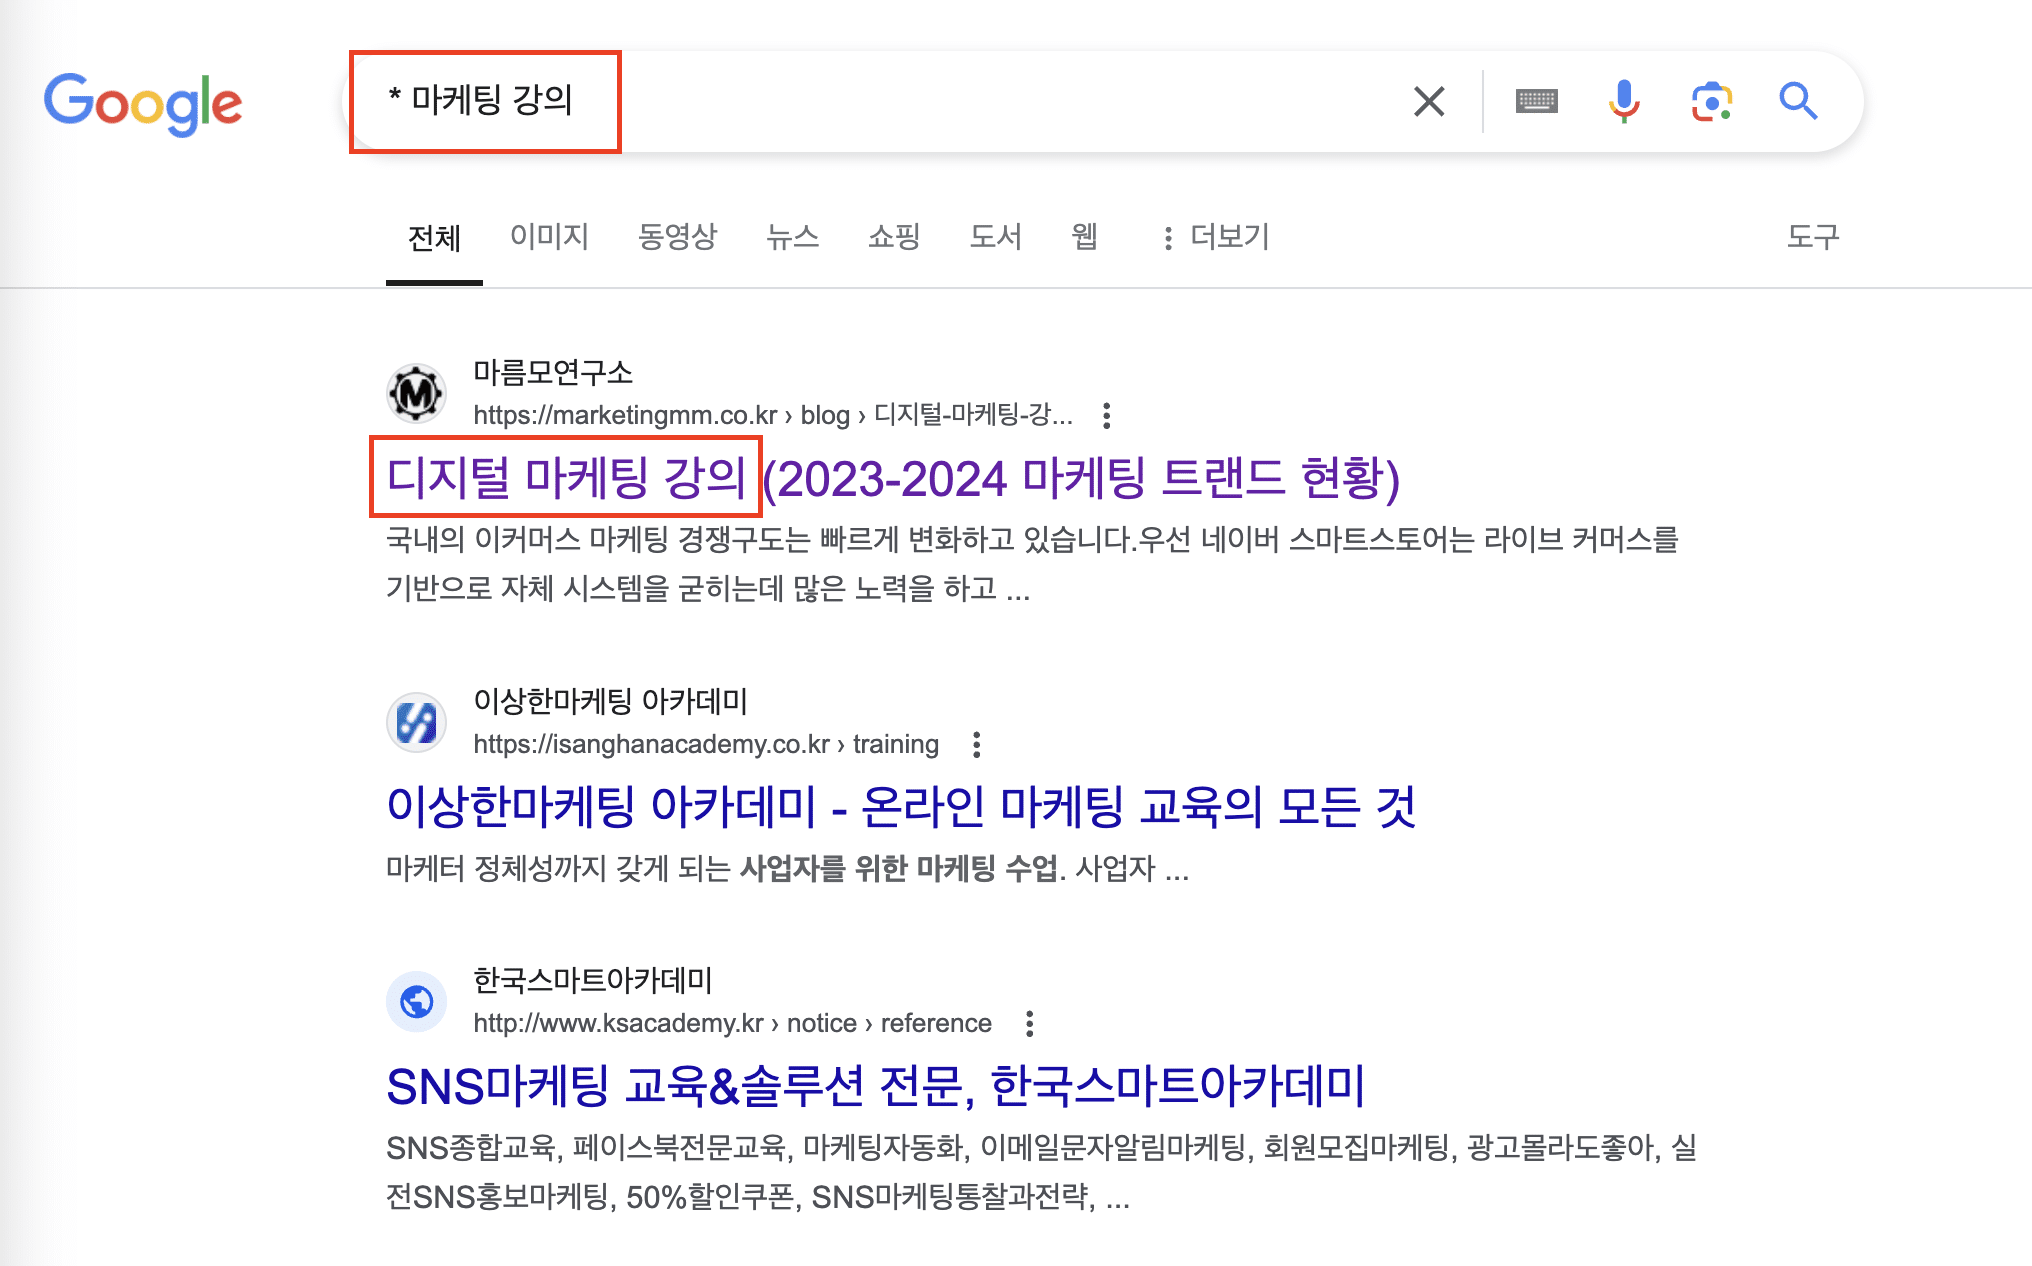
Task: Click the 마름모연구소 site favicon
Action: click(416, 392)
